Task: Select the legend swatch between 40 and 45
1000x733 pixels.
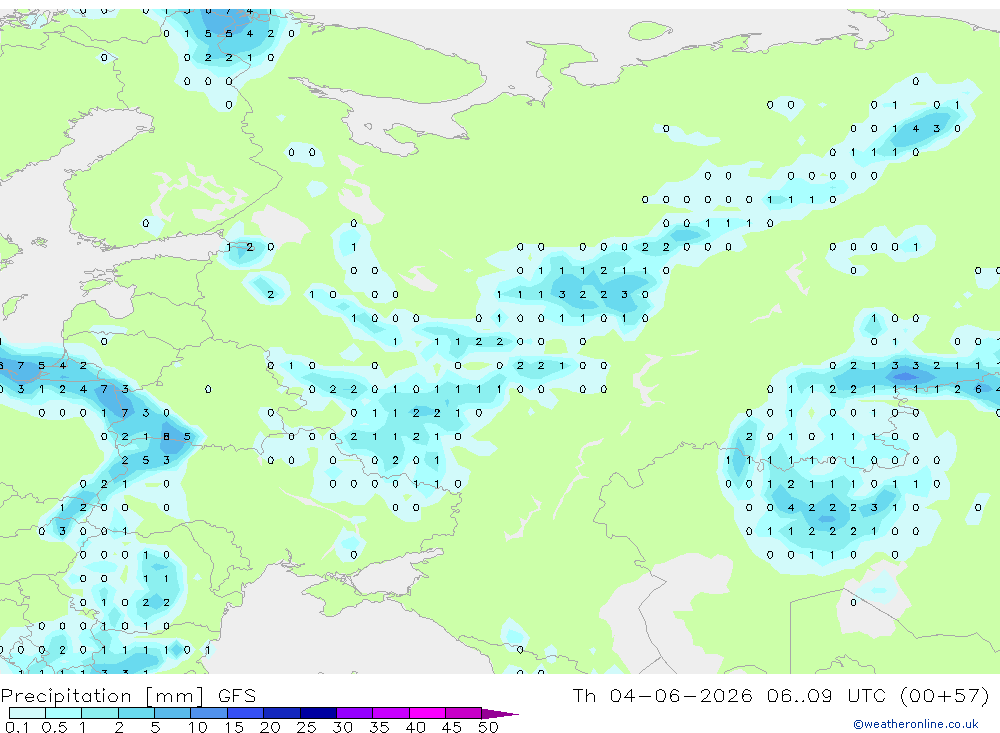Action: pyautogui.click(x=427, y=713)
